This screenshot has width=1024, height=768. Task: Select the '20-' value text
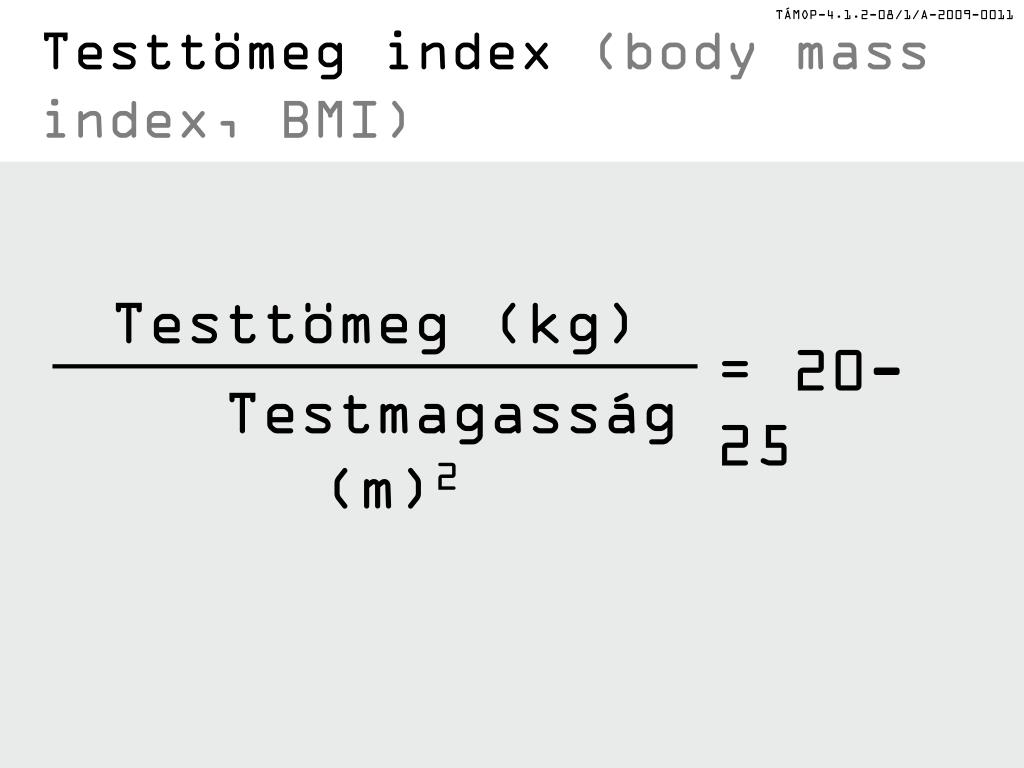(848, 370)
